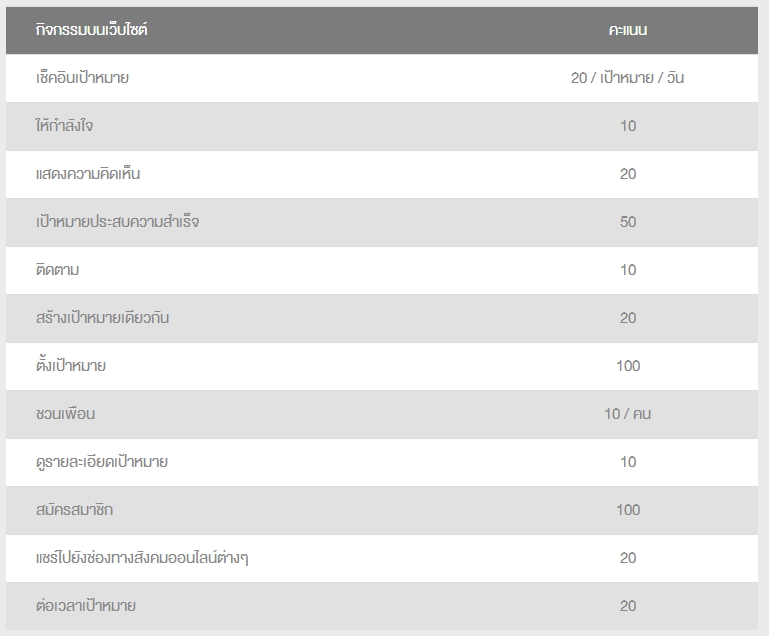Select ดูรายละเอียดเป้าหมาย row label

click(x=102, y=461)
